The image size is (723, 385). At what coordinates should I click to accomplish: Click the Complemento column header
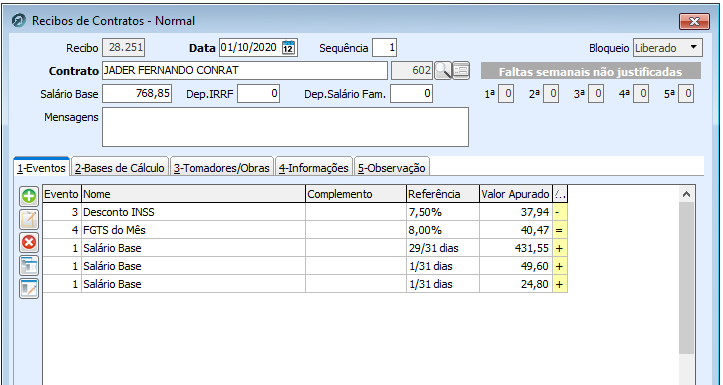click(356, 194)
